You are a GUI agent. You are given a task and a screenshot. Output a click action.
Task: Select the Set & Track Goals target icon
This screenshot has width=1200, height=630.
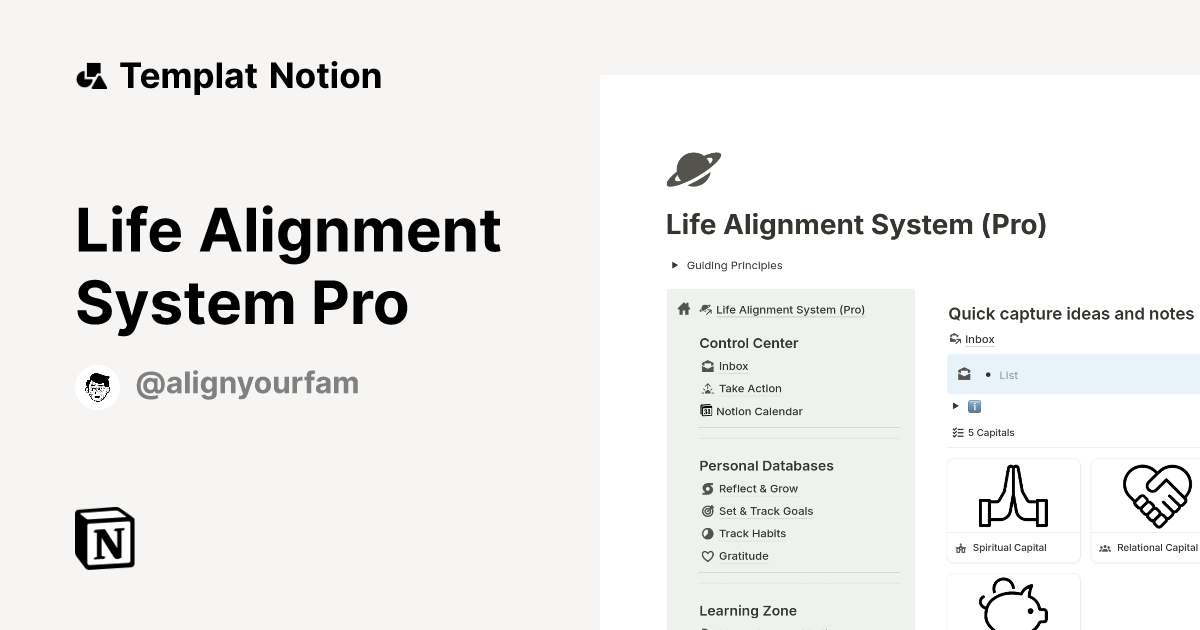coord(707,511)
